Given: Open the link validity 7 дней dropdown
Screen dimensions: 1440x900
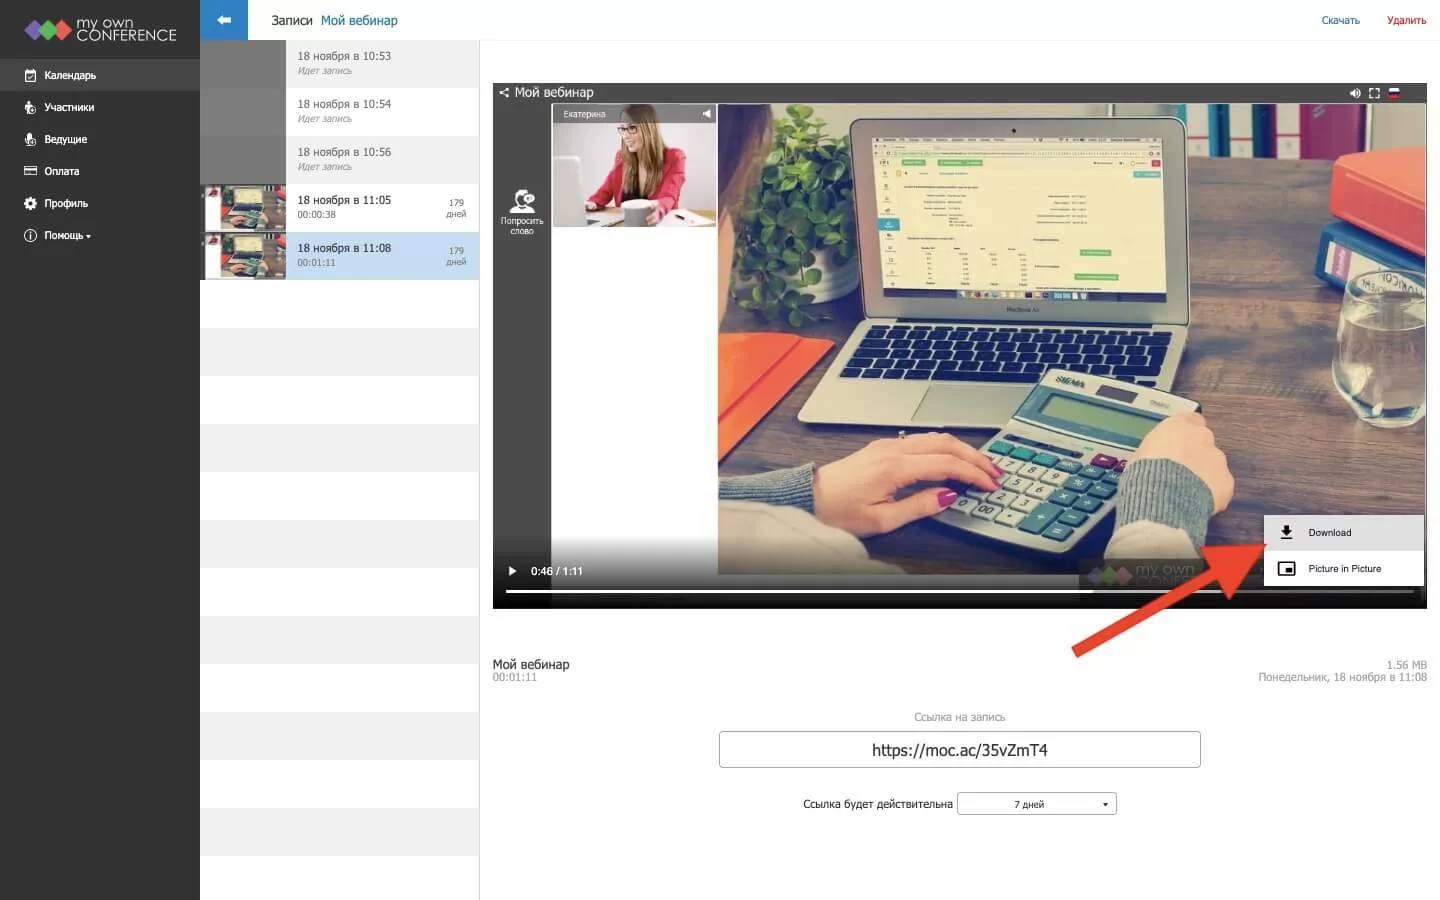Looking at the screenshot, I should tap(1036, 804).
